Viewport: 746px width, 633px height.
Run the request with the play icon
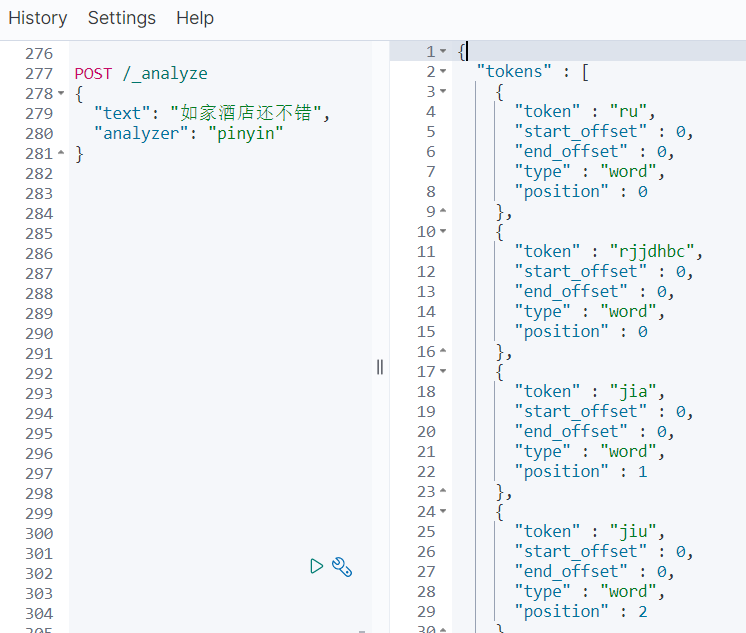tap(316, 566)
